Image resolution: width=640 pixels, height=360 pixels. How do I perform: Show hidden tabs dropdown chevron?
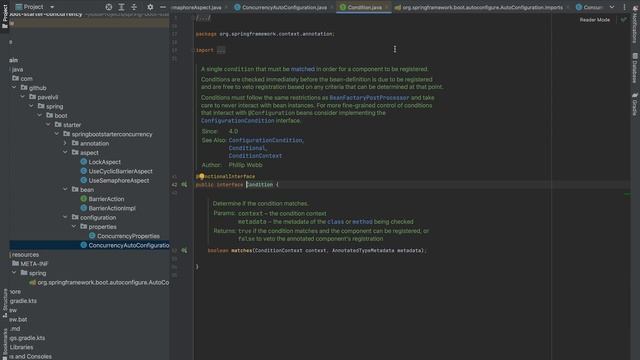612,7
